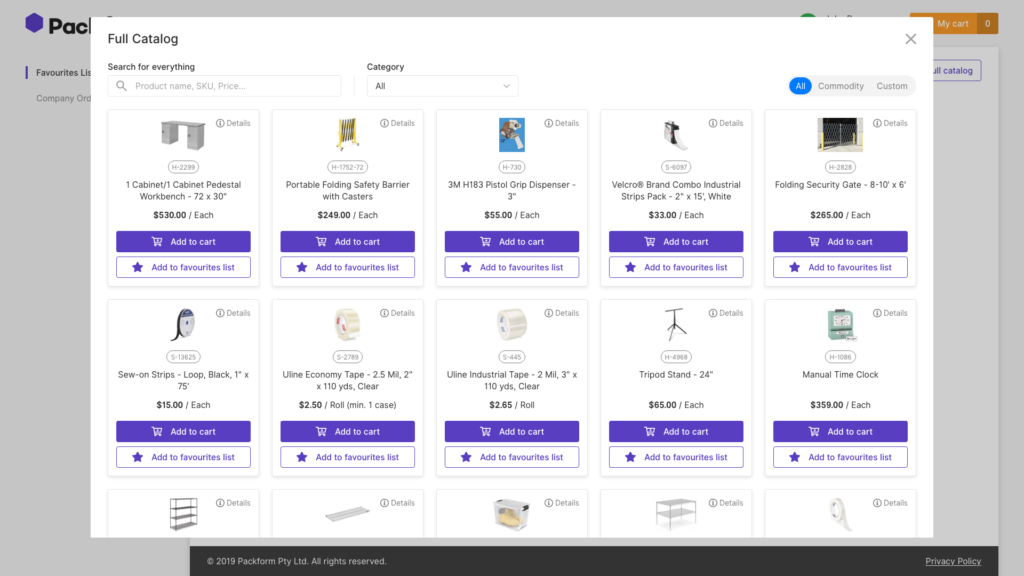Click the Uline Economy Tape image
Image resolution: width=1024 pixels, height=576 pixels.
(347, 325)
